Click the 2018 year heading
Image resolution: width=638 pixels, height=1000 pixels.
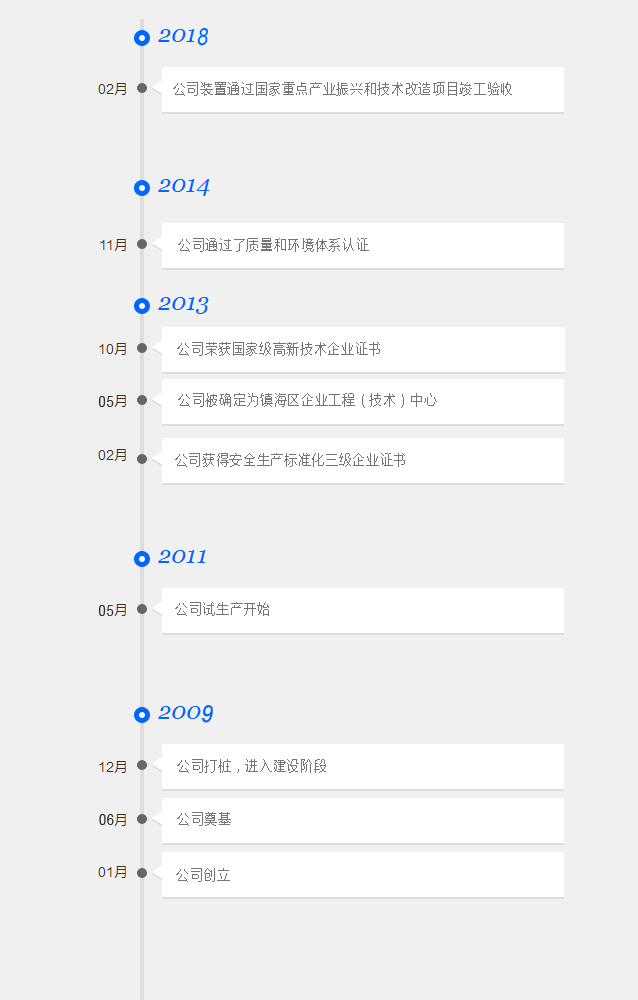[183, 37]
